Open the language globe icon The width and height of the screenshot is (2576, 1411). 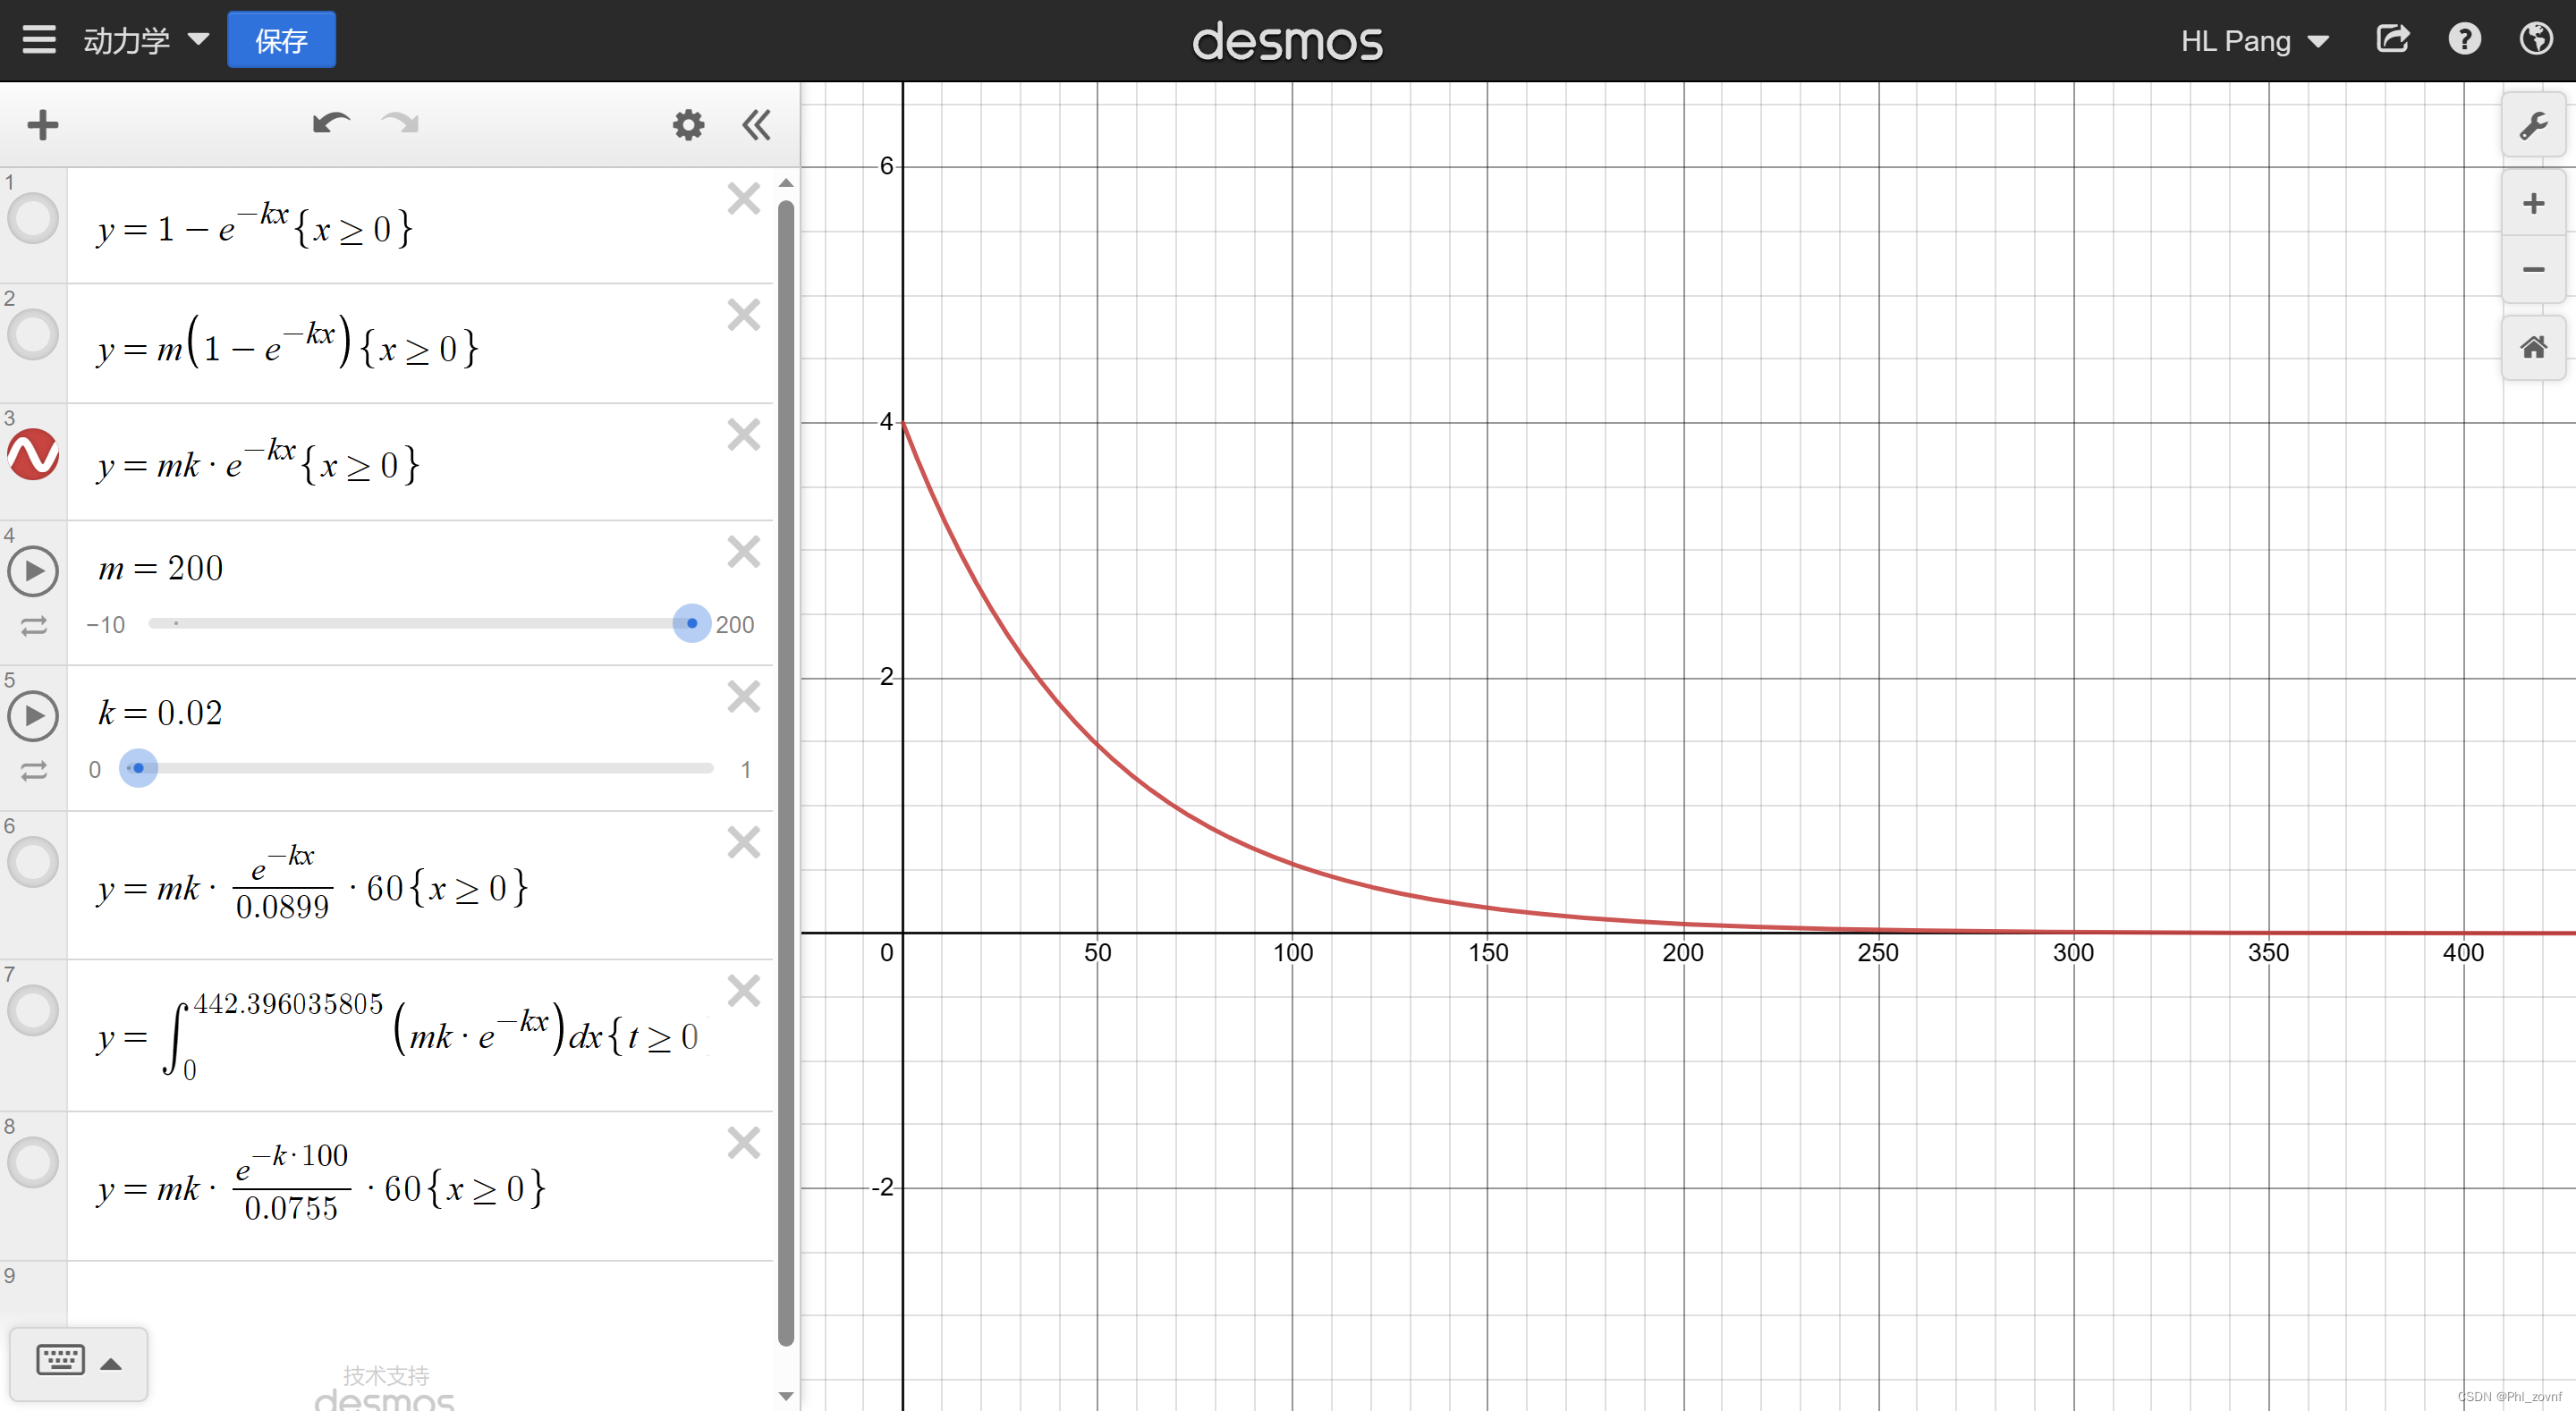coord(2536,40)
